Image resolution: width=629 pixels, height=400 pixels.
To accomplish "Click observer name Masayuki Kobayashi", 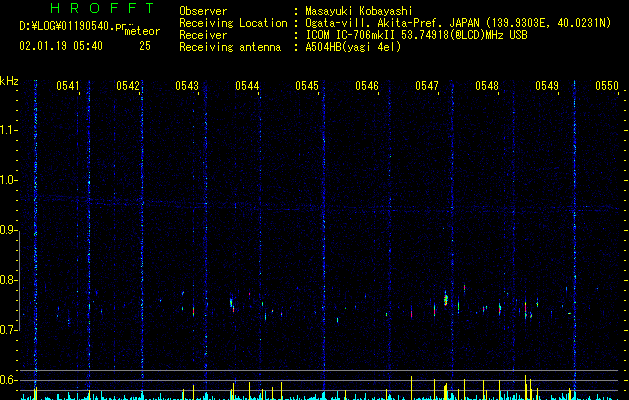I will (x=359, y=11).
